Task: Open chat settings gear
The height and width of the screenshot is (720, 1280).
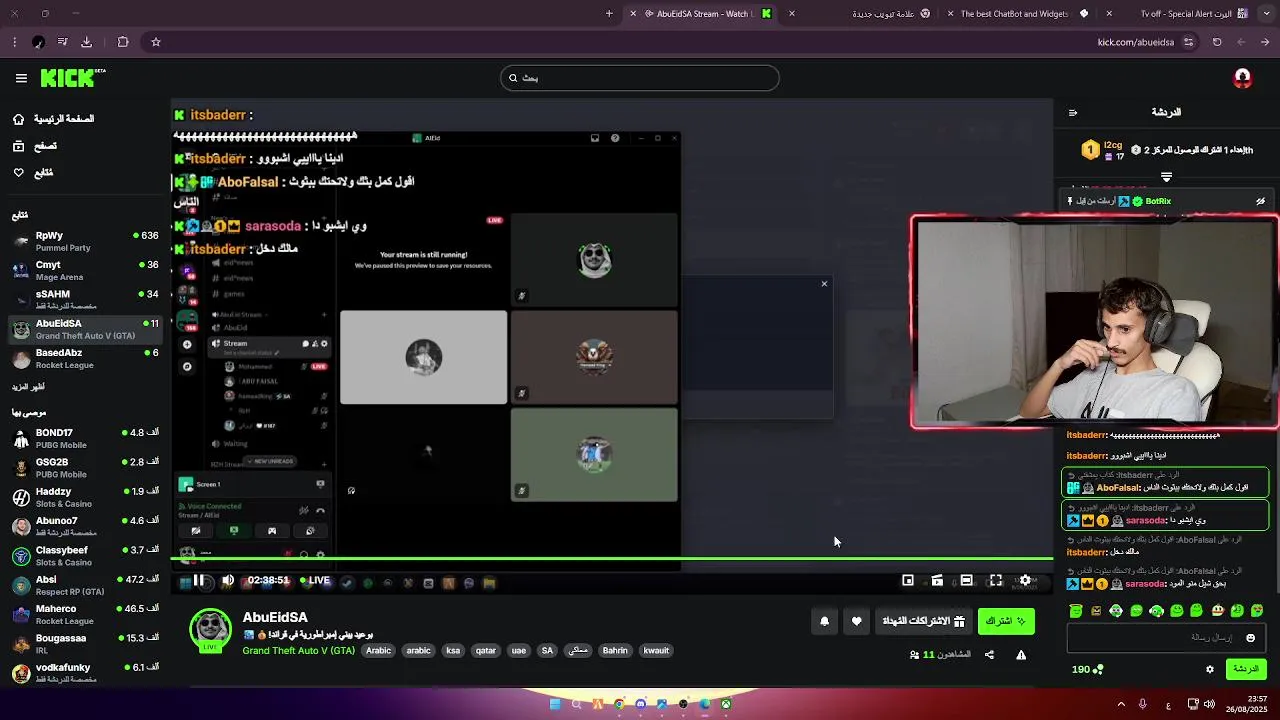Action: (x=1210, y=669)
